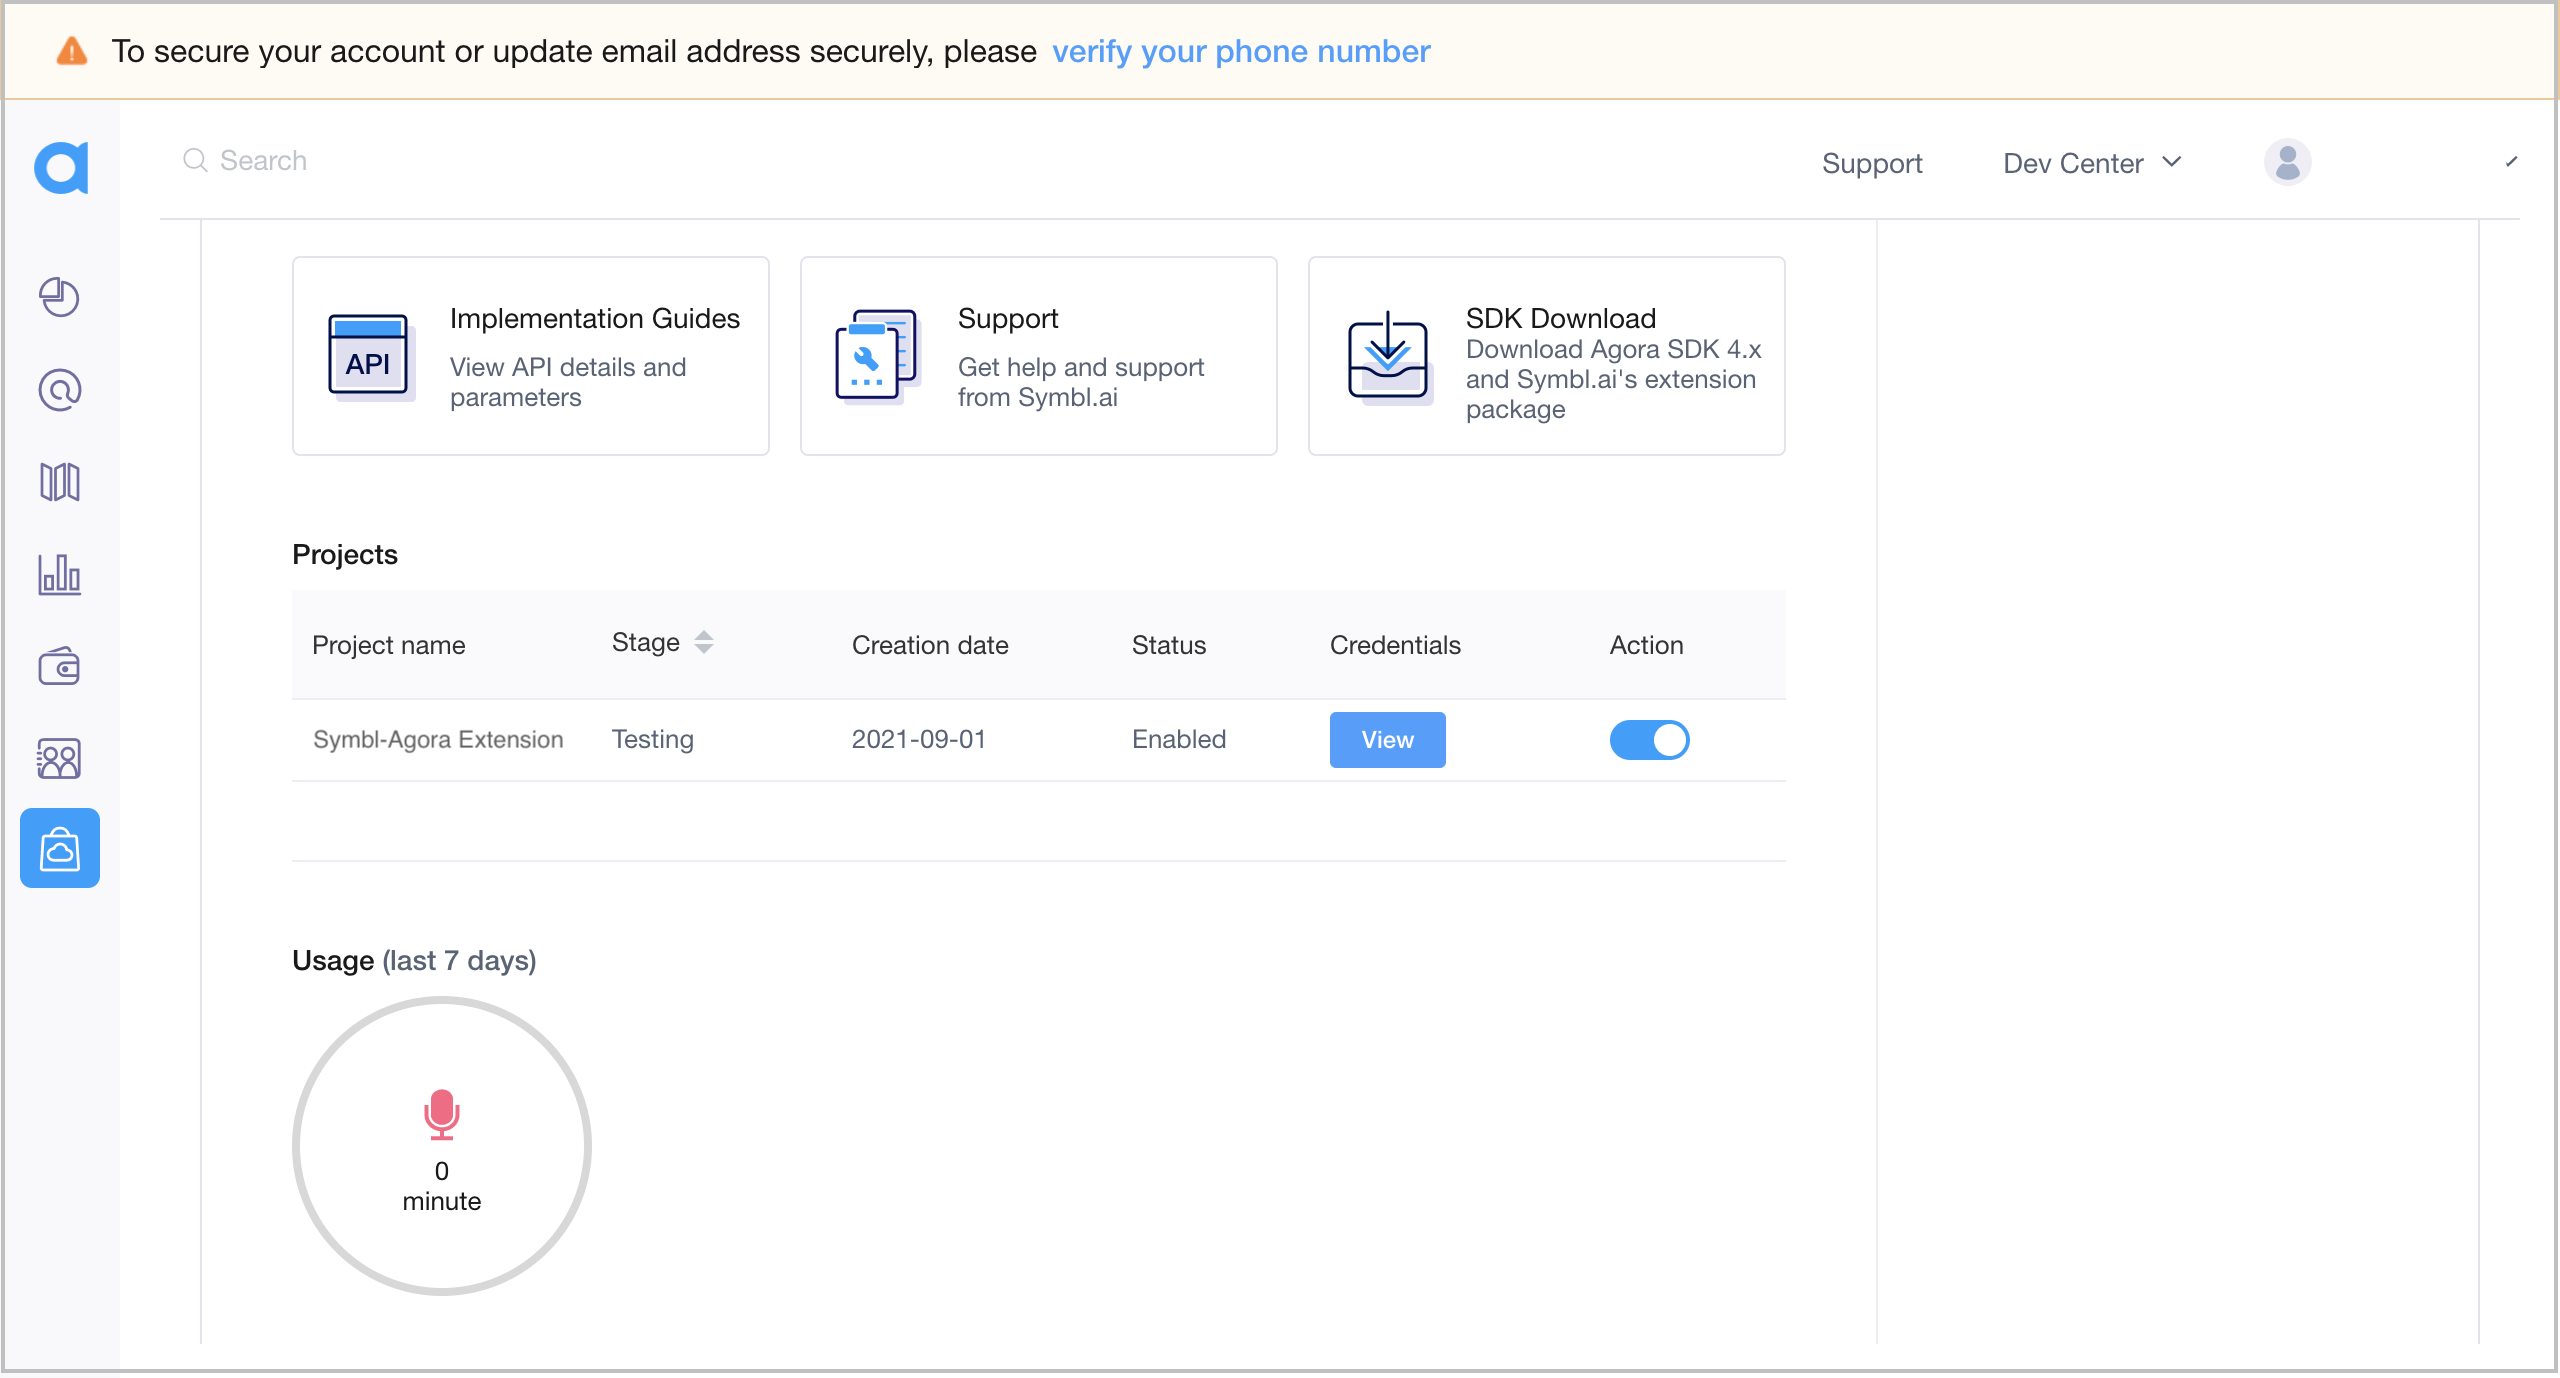Viewport: 2560px width, 1378px height.
Task: Click the warning triangle icon in banner
Action: pos(72,51)
